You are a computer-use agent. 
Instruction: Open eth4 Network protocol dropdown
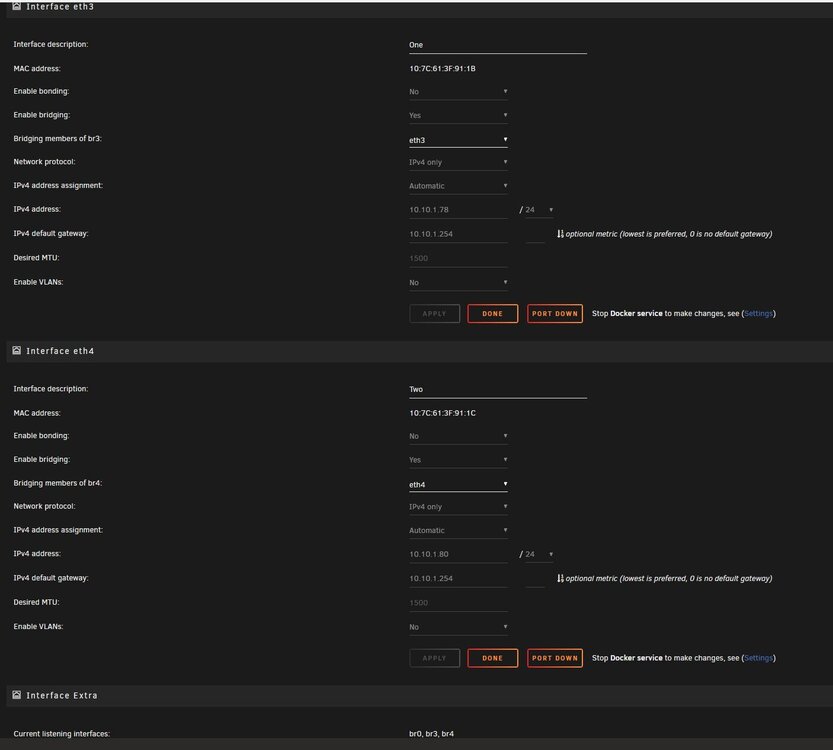pyautogui.click(x=458, y=507)
